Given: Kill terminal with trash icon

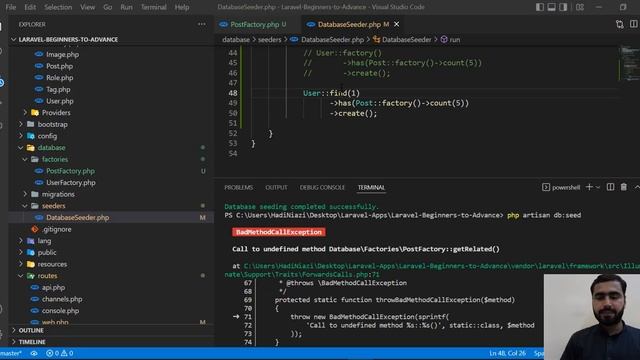Looking at the screenshot, I should coord(624,187).
